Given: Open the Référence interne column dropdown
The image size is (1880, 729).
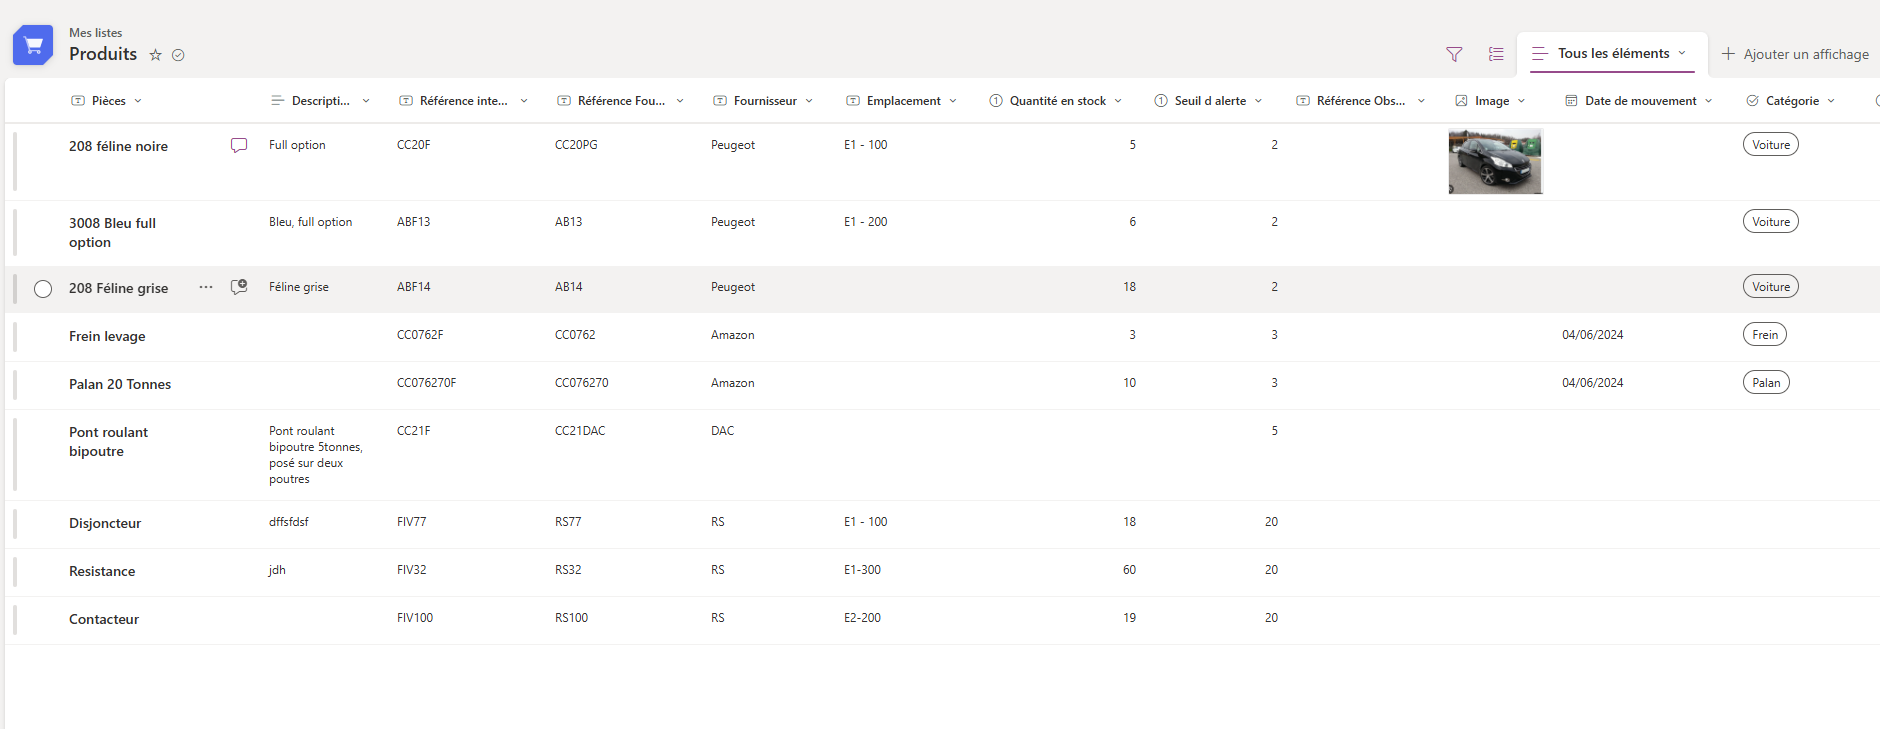Looking at the screenshot, I should point(524,101).
